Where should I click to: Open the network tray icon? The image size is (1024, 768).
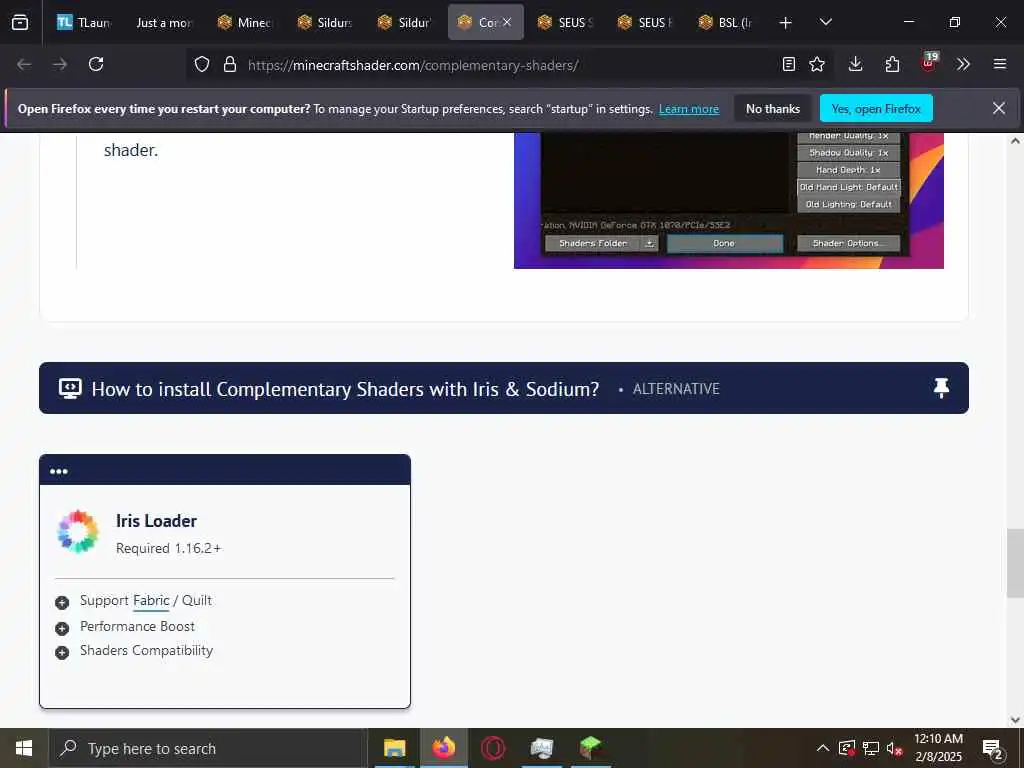[870, 748]
